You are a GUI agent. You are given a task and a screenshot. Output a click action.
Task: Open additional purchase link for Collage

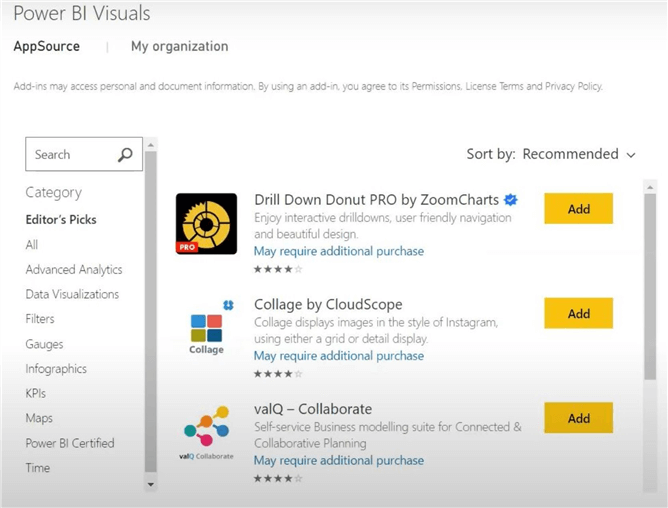(338, 356)
